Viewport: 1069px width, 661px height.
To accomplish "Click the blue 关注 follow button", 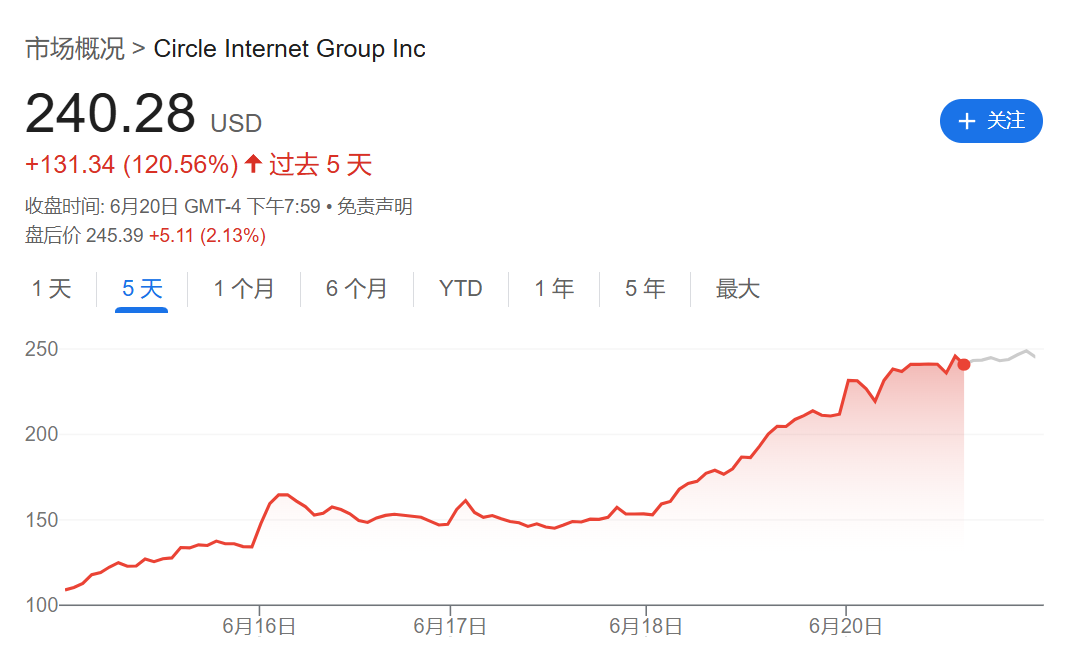I will (x=991, y=121).
